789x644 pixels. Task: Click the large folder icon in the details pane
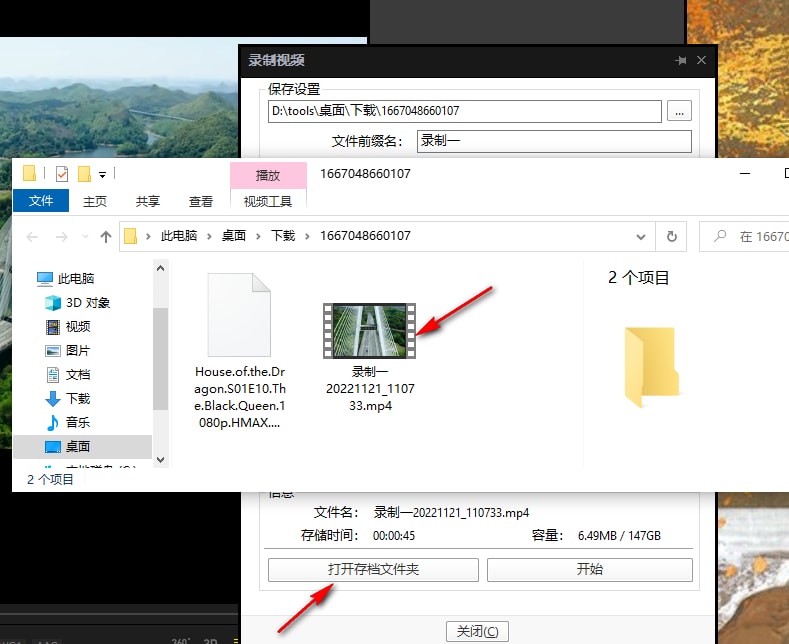click(652, 367)
